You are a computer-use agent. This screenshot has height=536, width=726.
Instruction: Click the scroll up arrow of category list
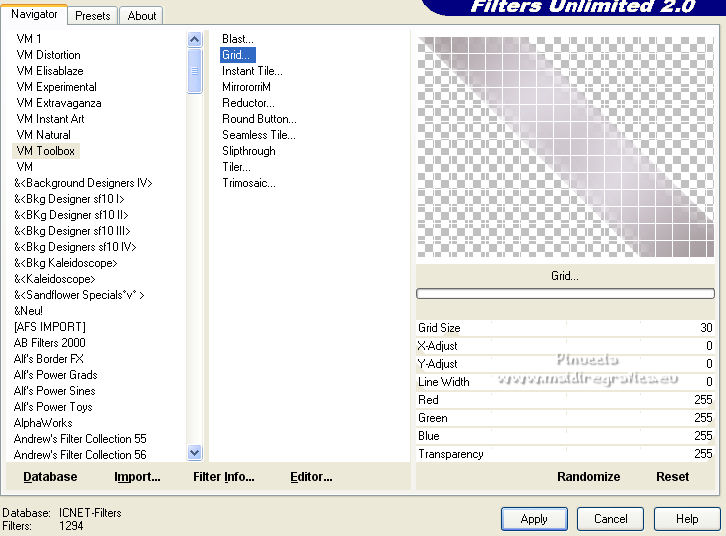point(194,40)
